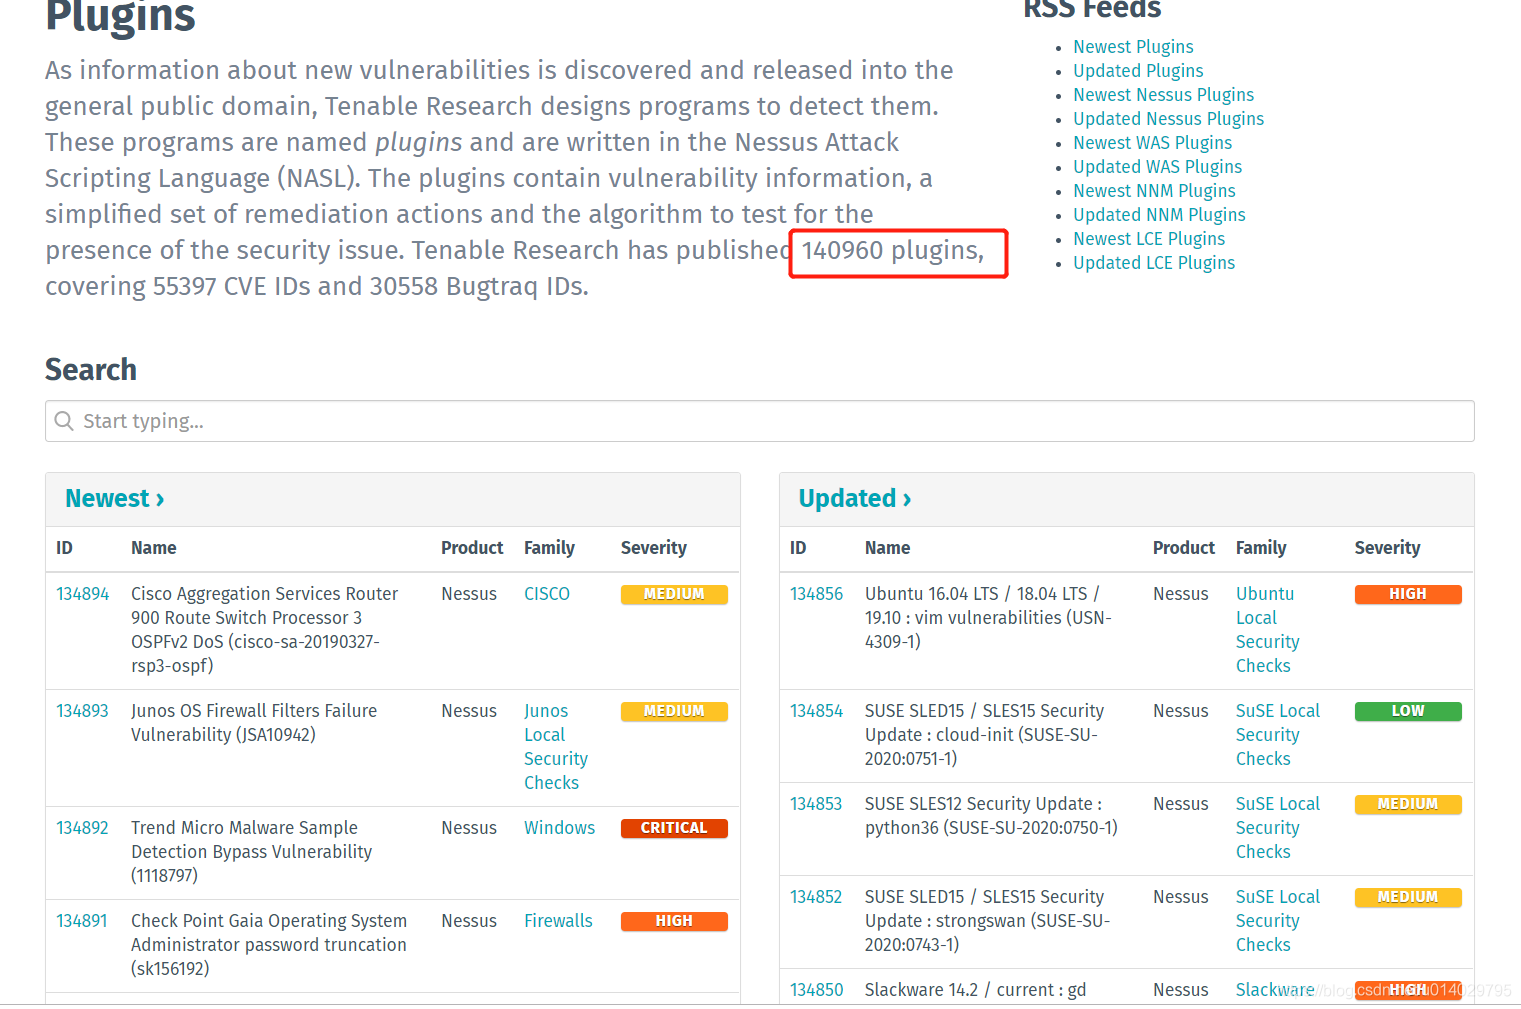This screenshot has height=1009, width=1521.
Task: Click Family column header in Updated table
Action: pyautogui.click(x=1261, y=548)
